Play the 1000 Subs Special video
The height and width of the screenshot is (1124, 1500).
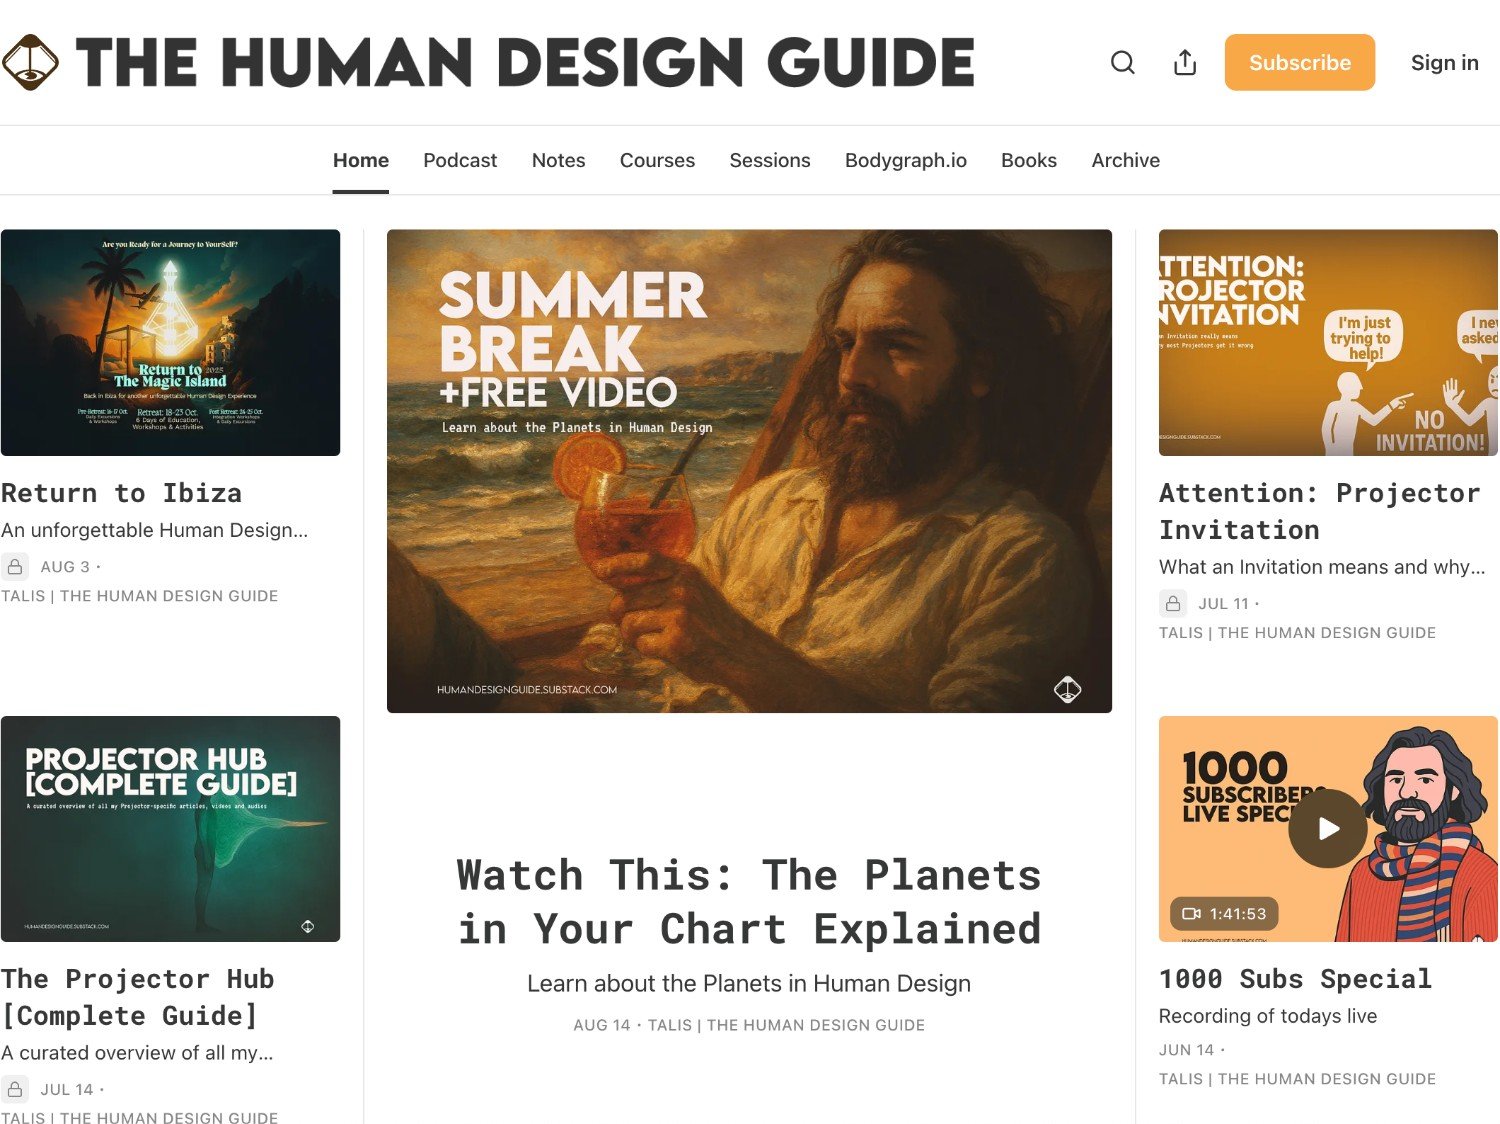click(1328, 829)
